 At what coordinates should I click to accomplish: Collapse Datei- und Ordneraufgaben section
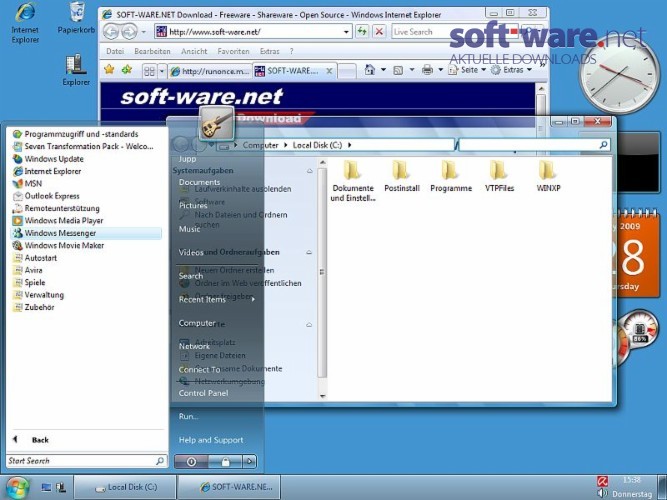pyautogui.click(x=309, y=252)
